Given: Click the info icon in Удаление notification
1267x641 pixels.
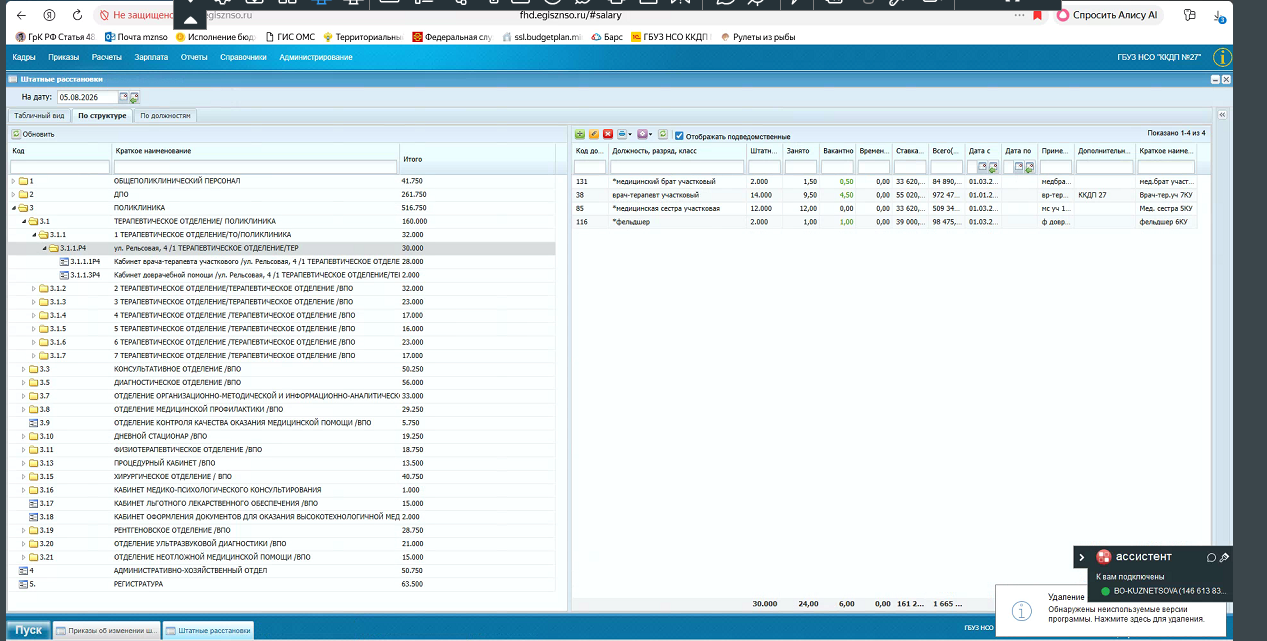Looking at the screenshot, I should point(1021,609).
